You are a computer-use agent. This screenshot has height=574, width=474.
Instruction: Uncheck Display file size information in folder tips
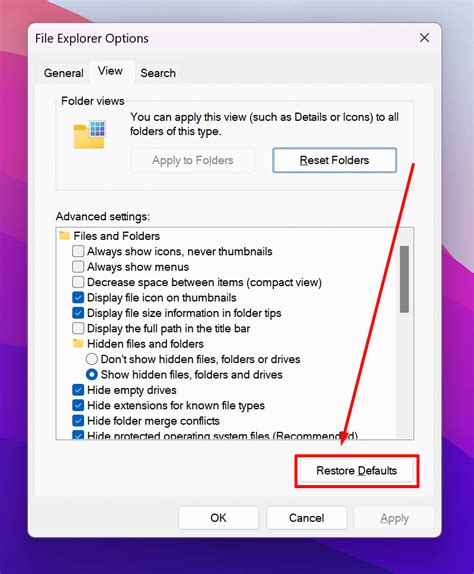[x=78, y=313]
